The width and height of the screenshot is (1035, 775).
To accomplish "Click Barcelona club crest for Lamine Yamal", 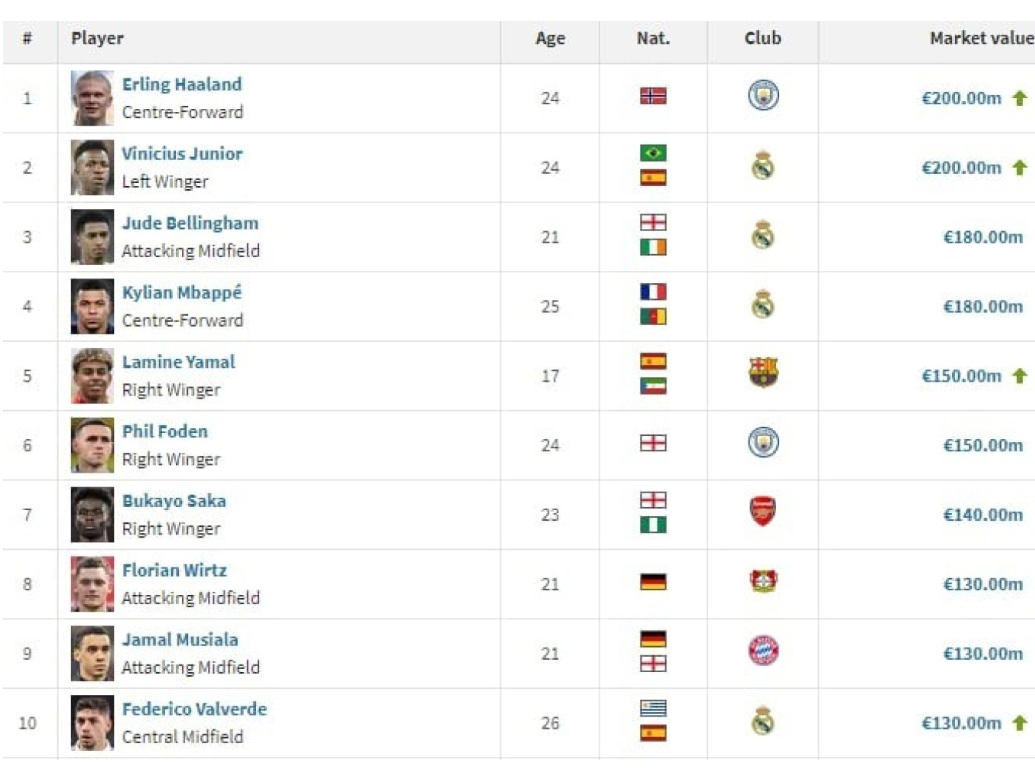I will click(763, 372).
